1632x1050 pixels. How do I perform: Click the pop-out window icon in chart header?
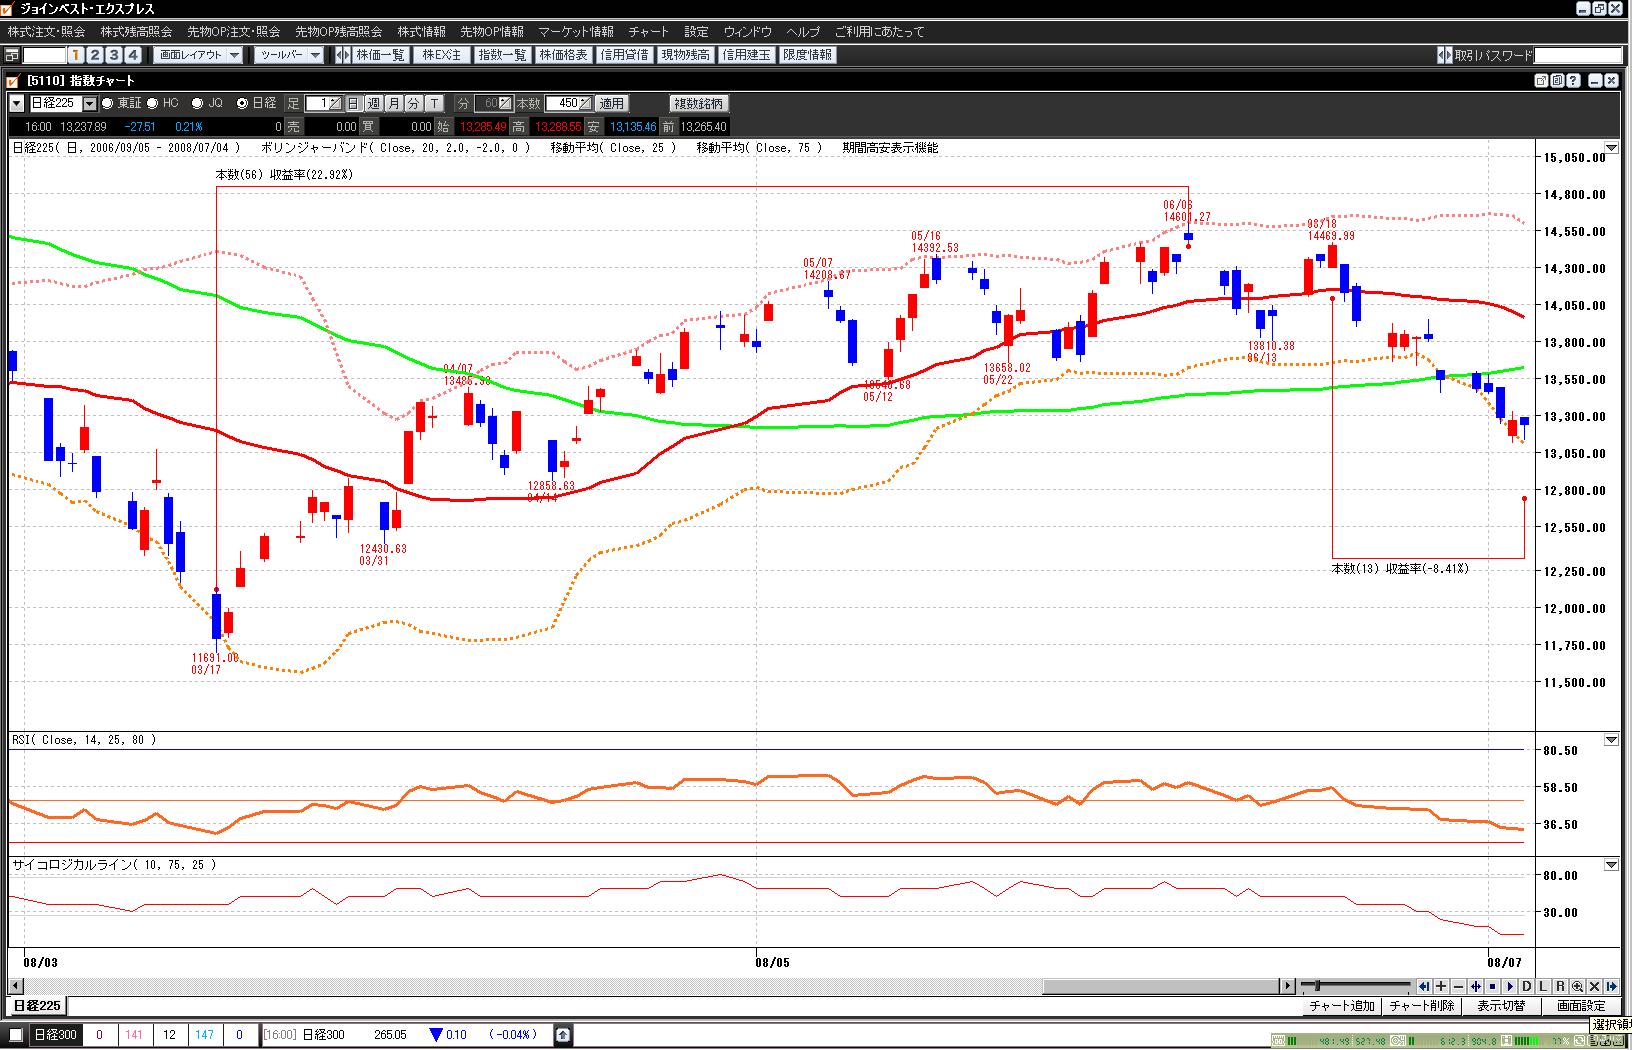[x=1541, y=81]
